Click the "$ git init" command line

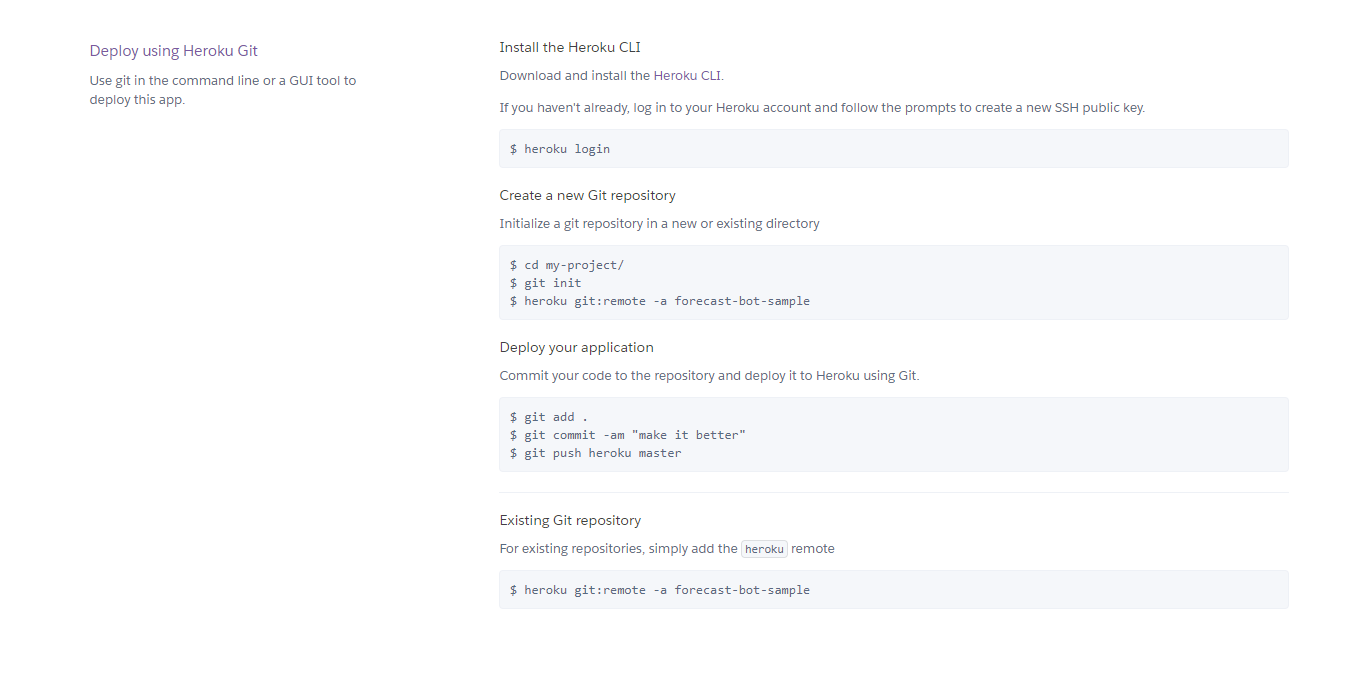point(546,283)
